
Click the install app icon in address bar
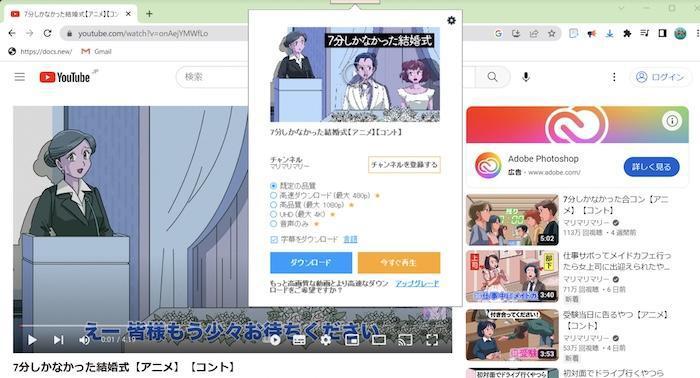point(516,33)
